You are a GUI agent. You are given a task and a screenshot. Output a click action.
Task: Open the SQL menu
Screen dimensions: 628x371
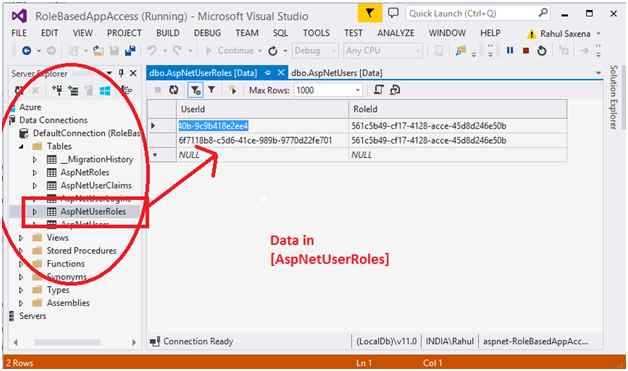[280, 33]
